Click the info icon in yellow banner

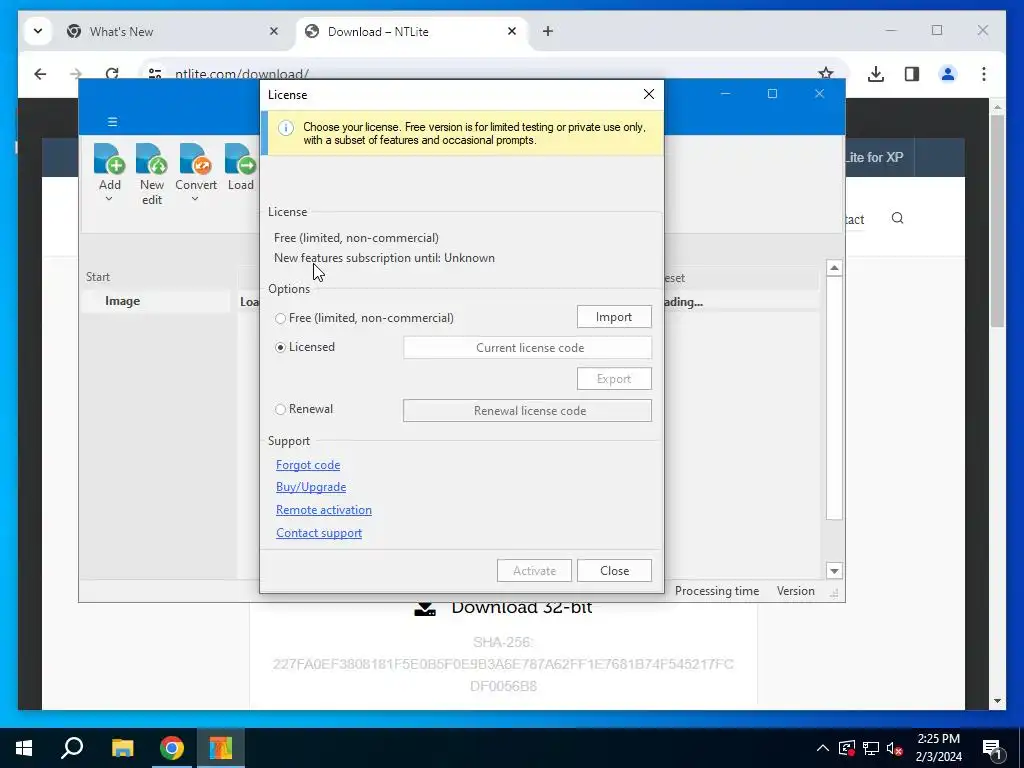[x=285, y=128]
